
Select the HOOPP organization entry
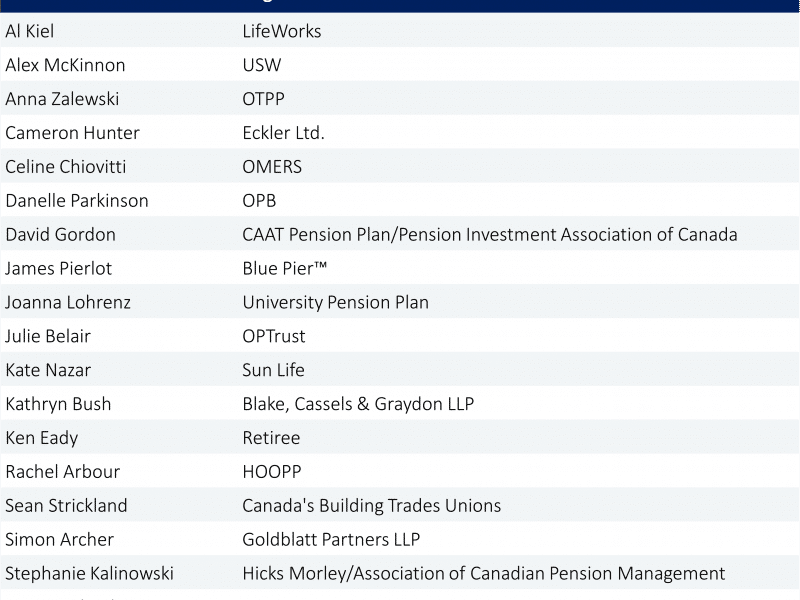tap(271, 471)
